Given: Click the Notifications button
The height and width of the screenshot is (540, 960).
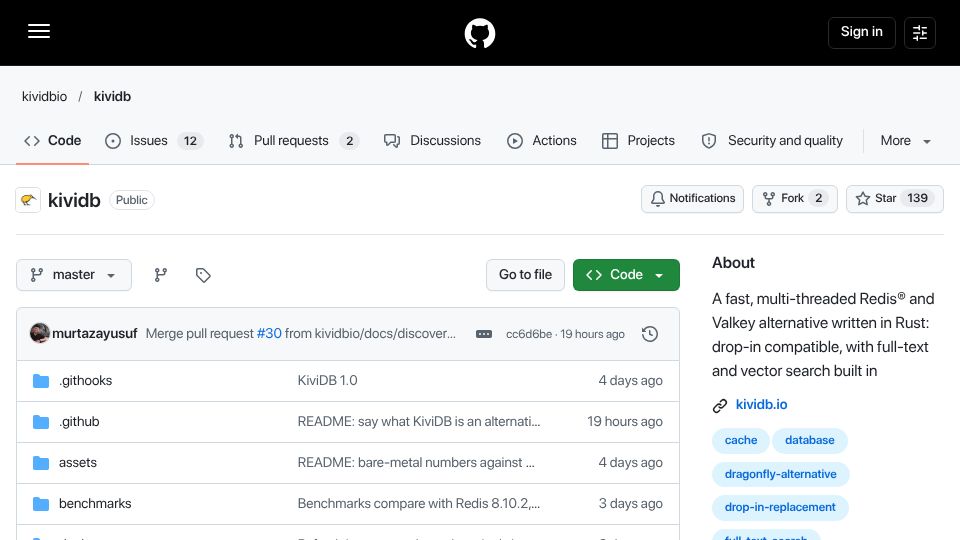Looking at the screenshot, I should tap(692, 198).
